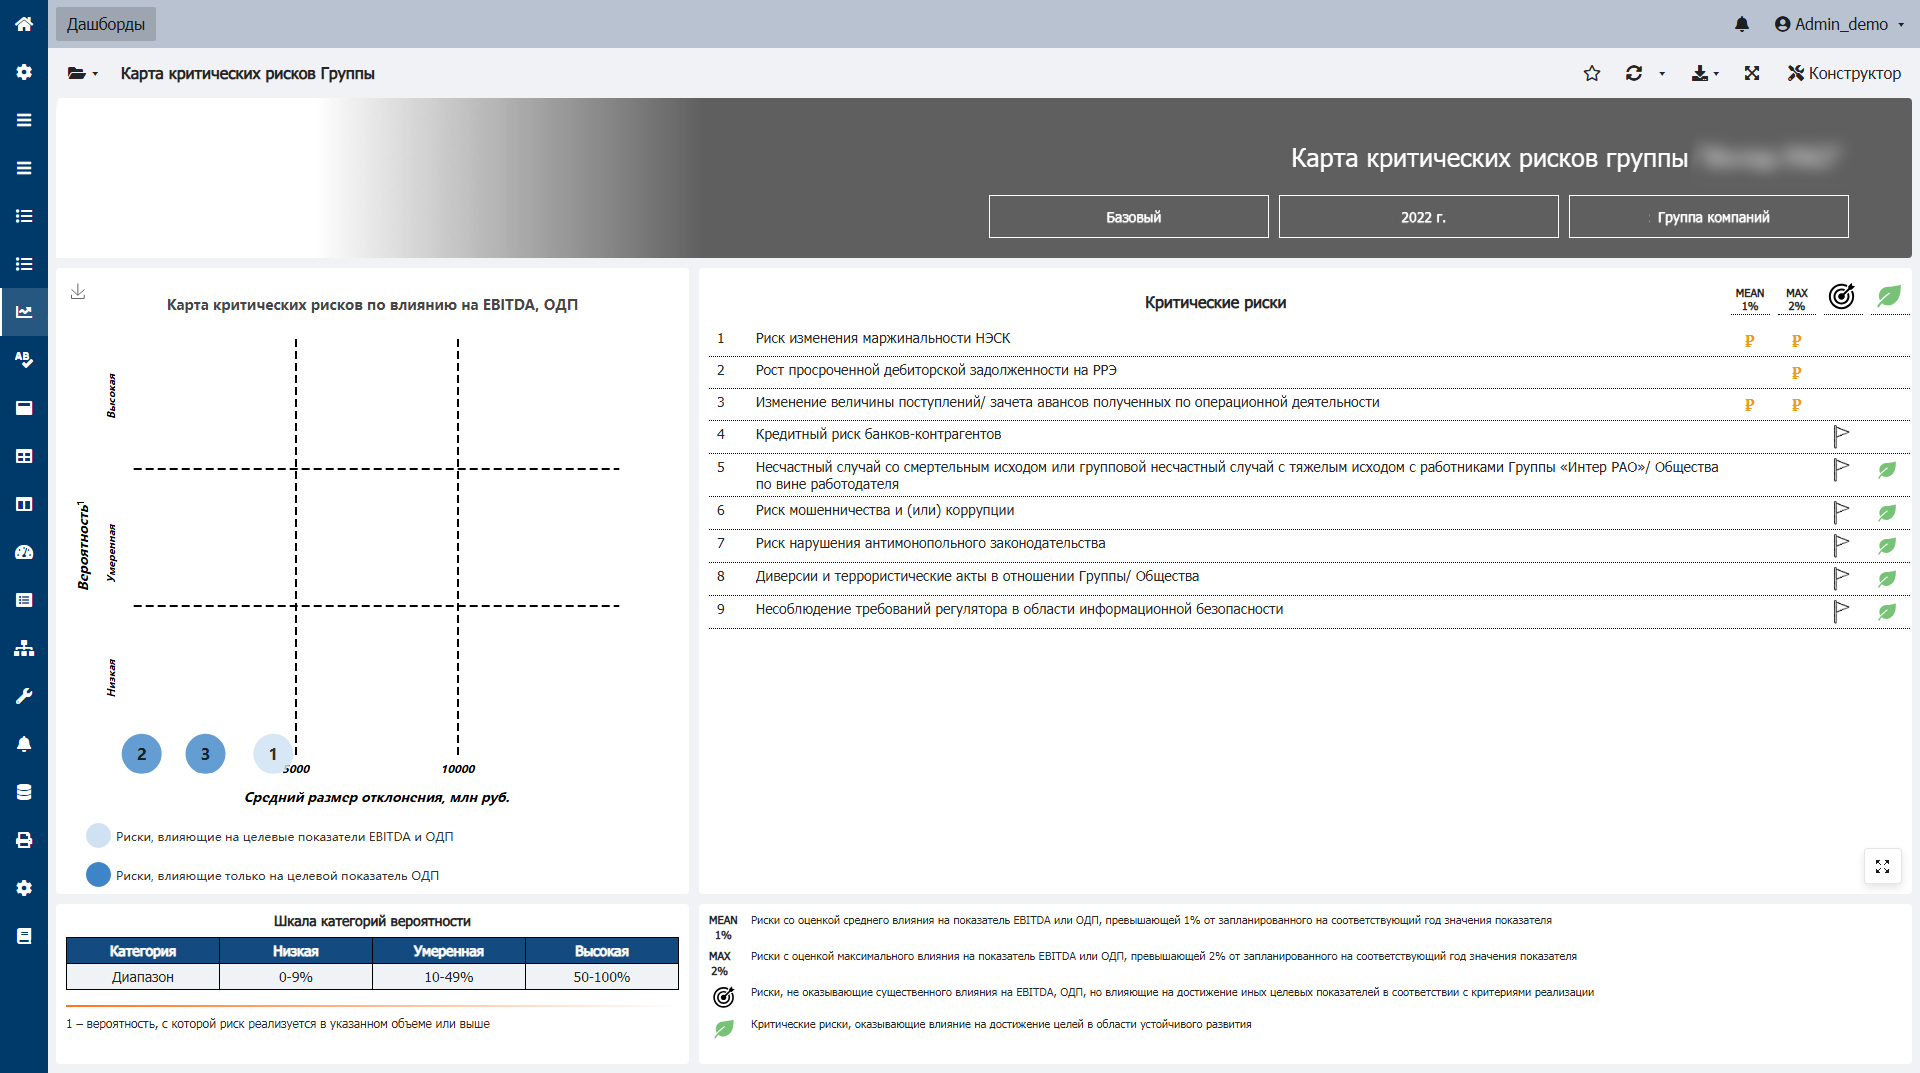Expand the download options dropdown arrow
This screenshot has height=1073, width=1920.
point(1715,73)
